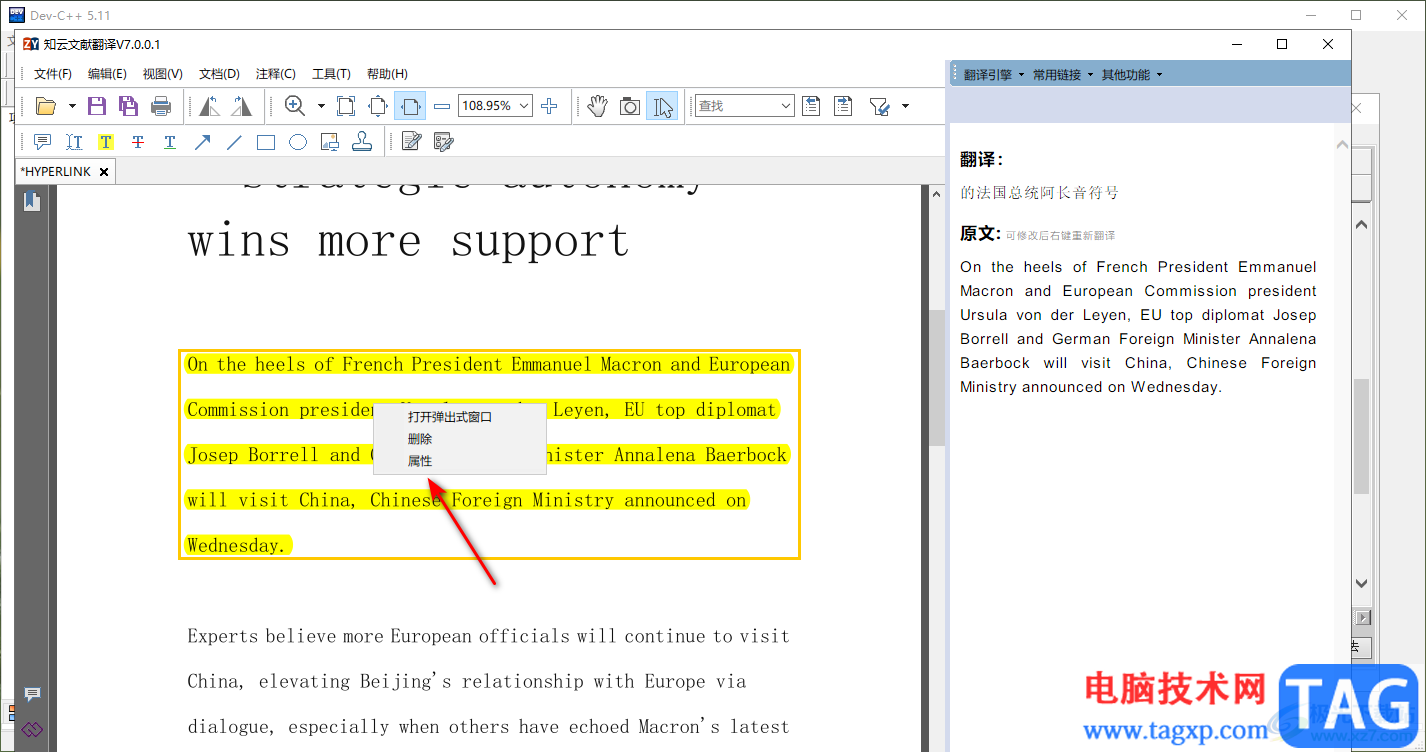
Task: Open the 文档(D) menu
Action: (x=219, y=74)
